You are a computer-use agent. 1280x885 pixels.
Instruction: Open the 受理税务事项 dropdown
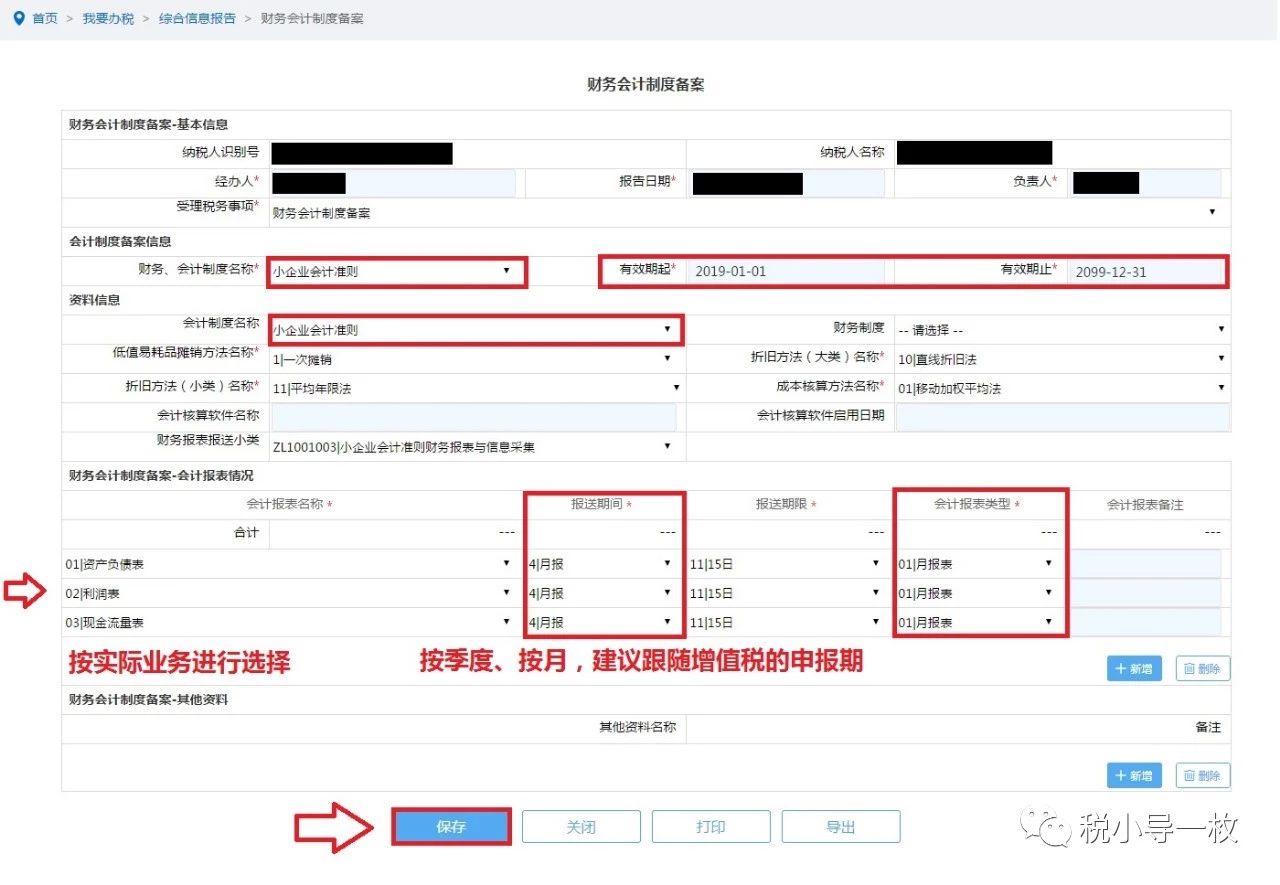point(745,212)
